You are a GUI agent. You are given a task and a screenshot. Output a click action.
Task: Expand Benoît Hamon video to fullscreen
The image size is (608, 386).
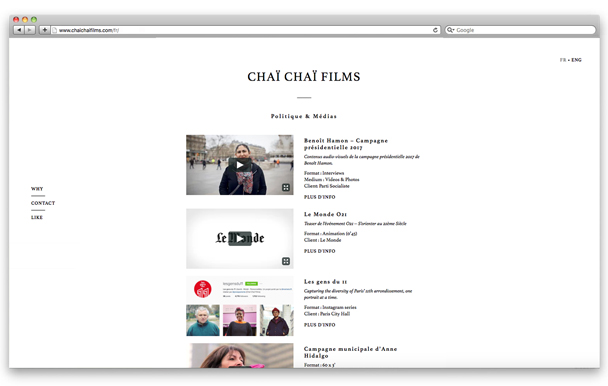point(286,188)
